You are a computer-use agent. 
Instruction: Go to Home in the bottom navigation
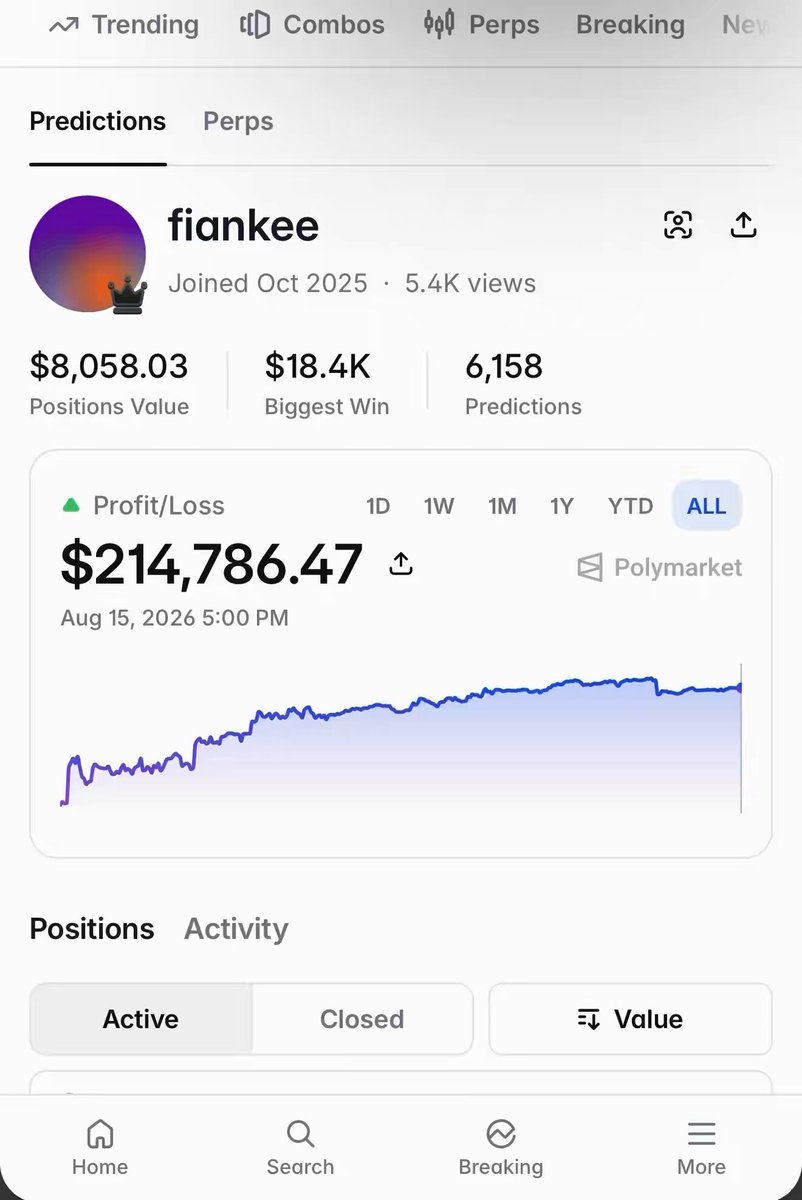coord(100,1148)
